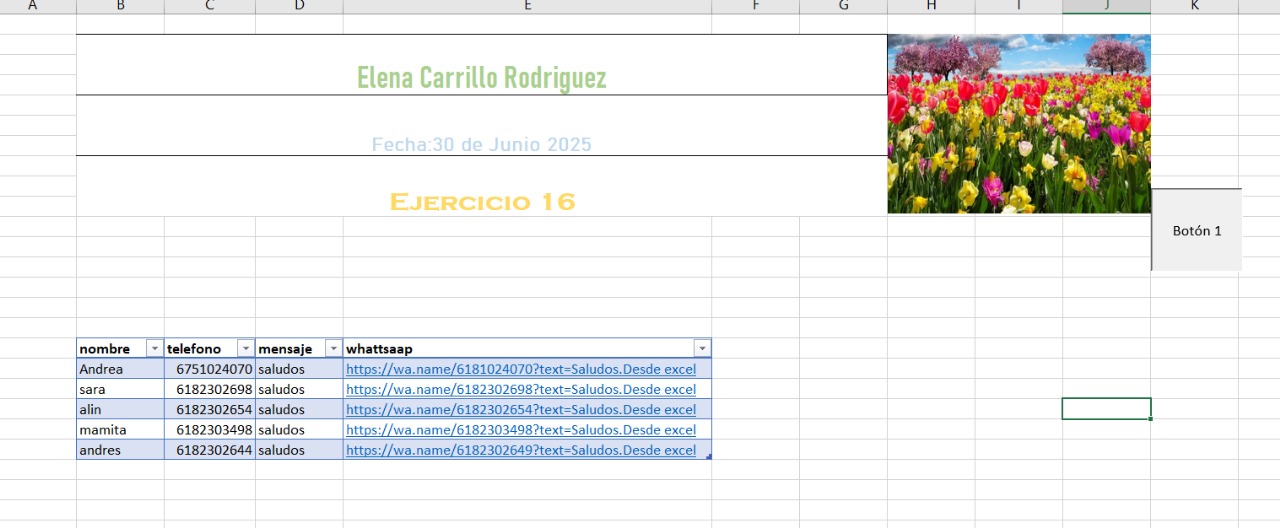Viewport: 1280px width, 528px height.
Task: Select the tulip field picture
Action: click(1018, 124)
